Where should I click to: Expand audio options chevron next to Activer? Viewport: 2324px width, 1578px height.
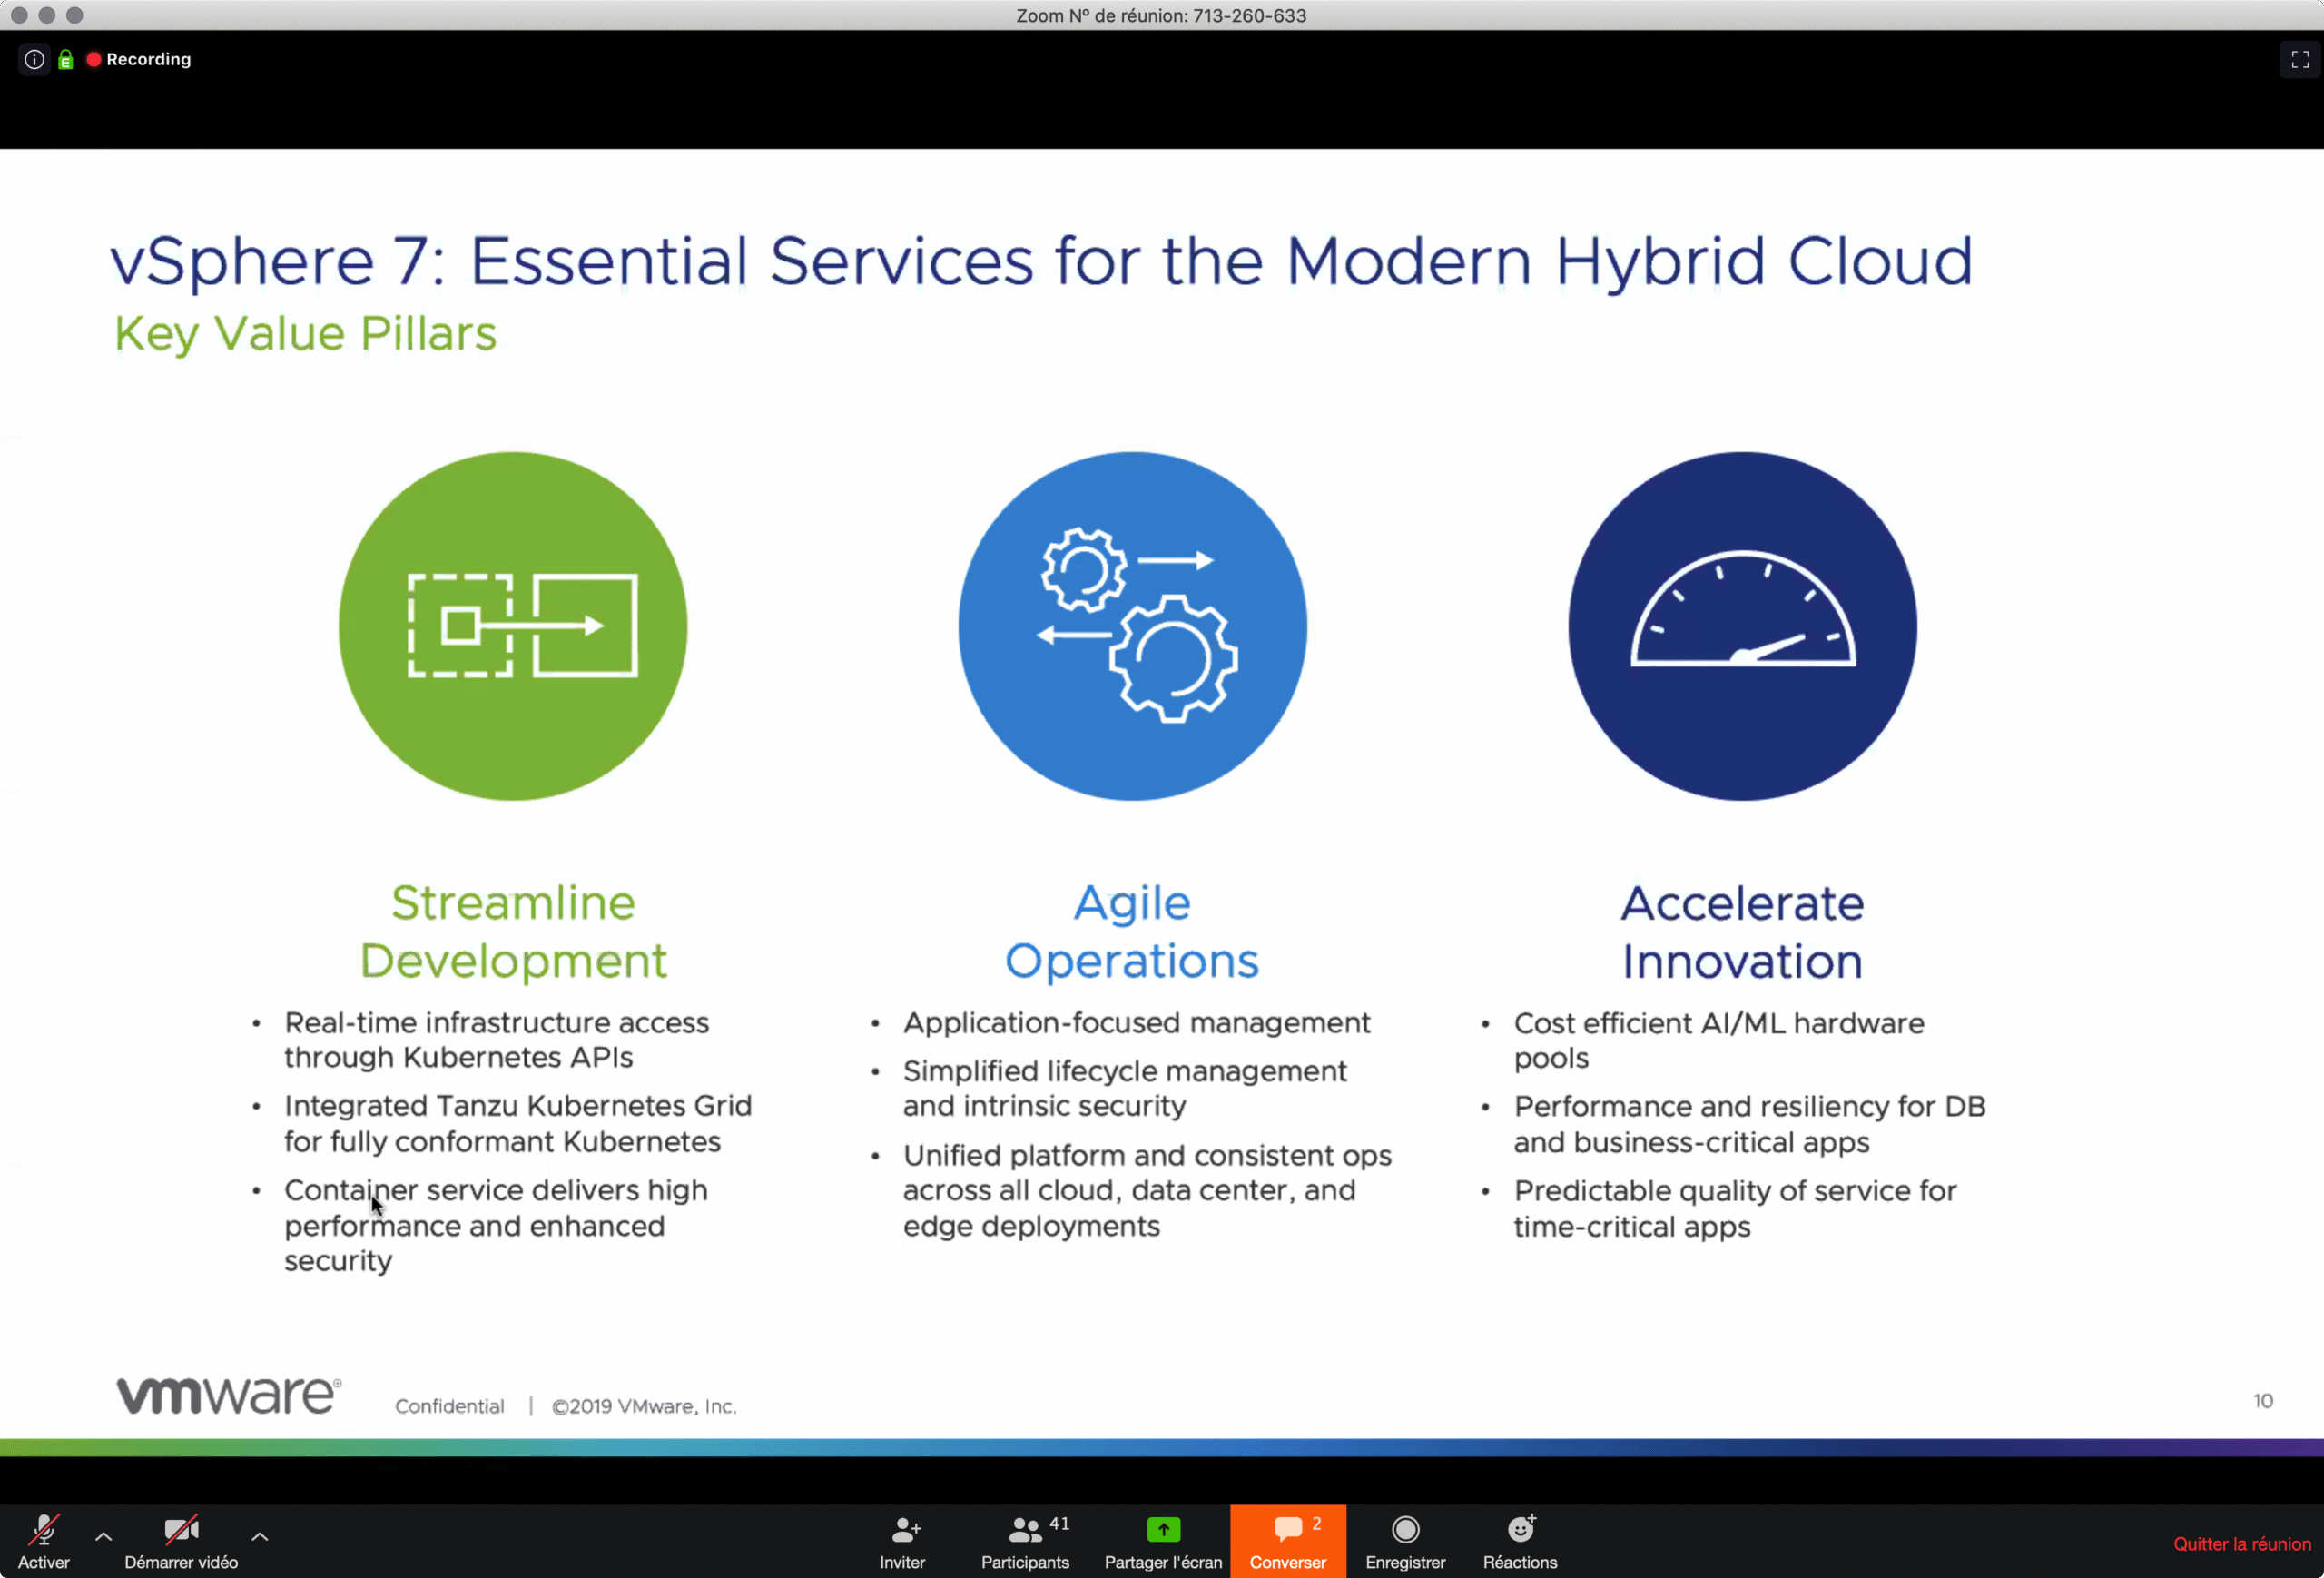[103, 1536]
